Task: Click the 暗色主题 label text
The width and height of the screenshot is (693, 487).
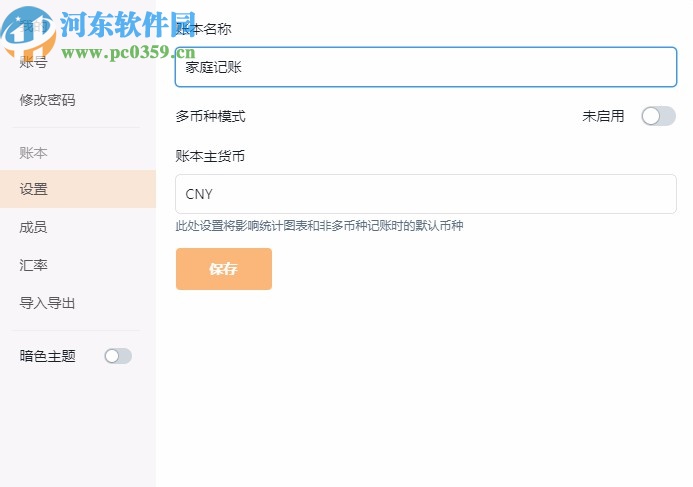Action: [47, 356]
